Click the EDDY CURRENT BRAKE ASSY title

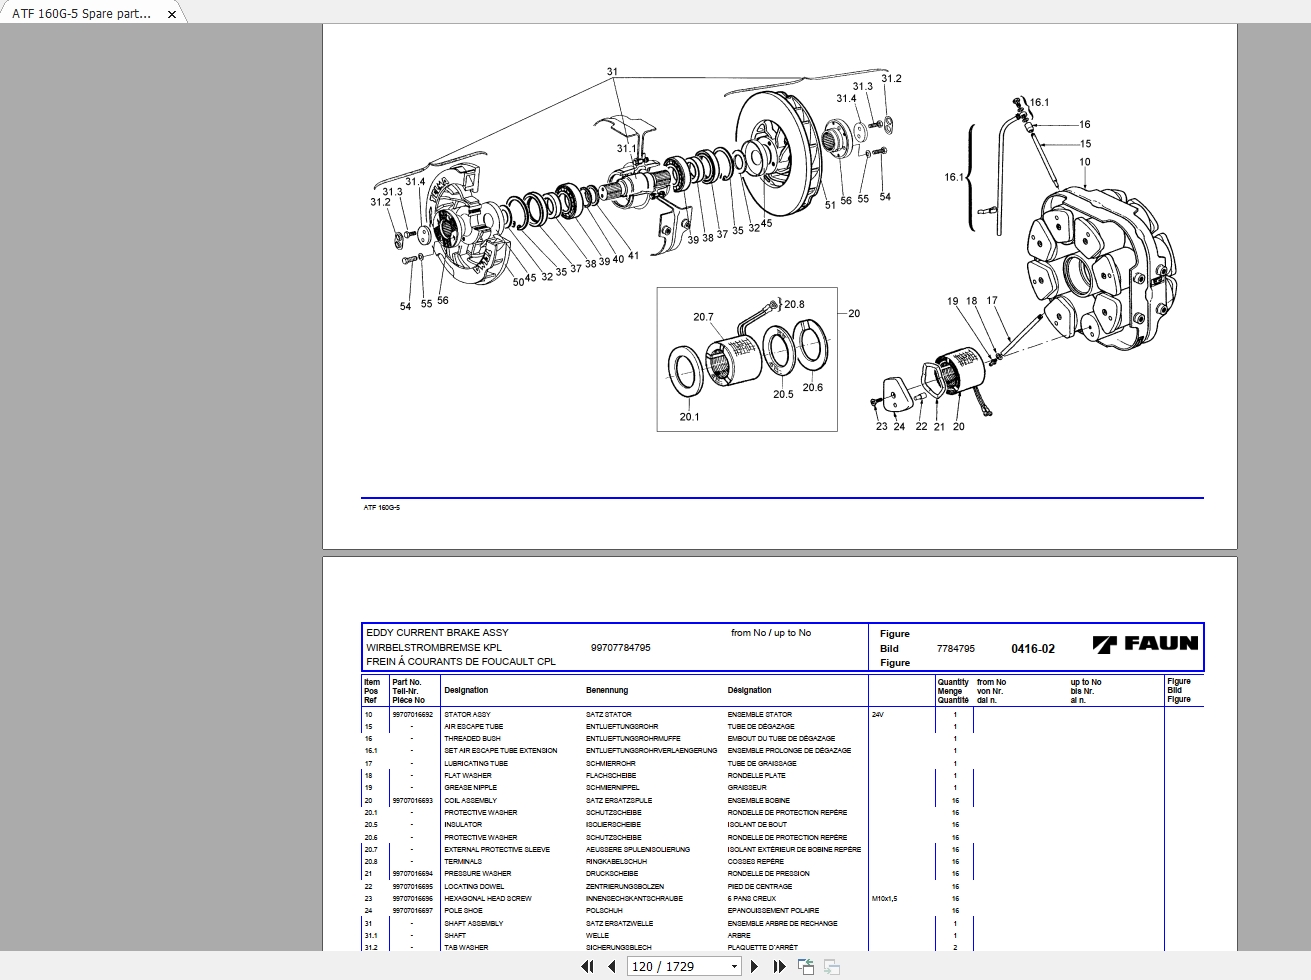click(437, 632)
